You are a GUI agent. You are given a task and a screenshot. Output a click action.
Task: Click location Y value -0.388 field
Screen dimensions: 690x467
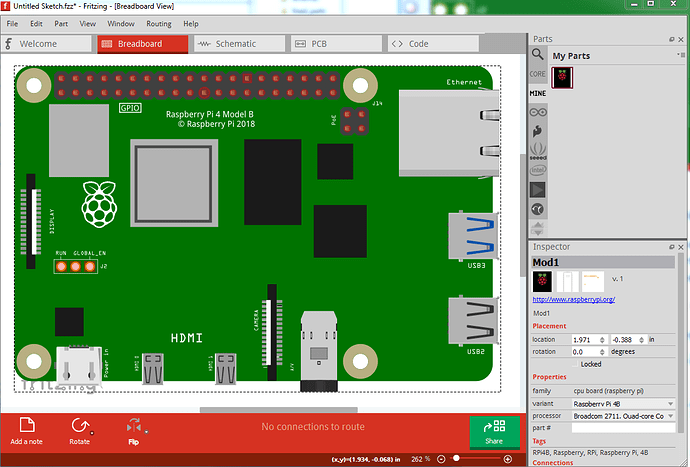[x=624, y=339]
